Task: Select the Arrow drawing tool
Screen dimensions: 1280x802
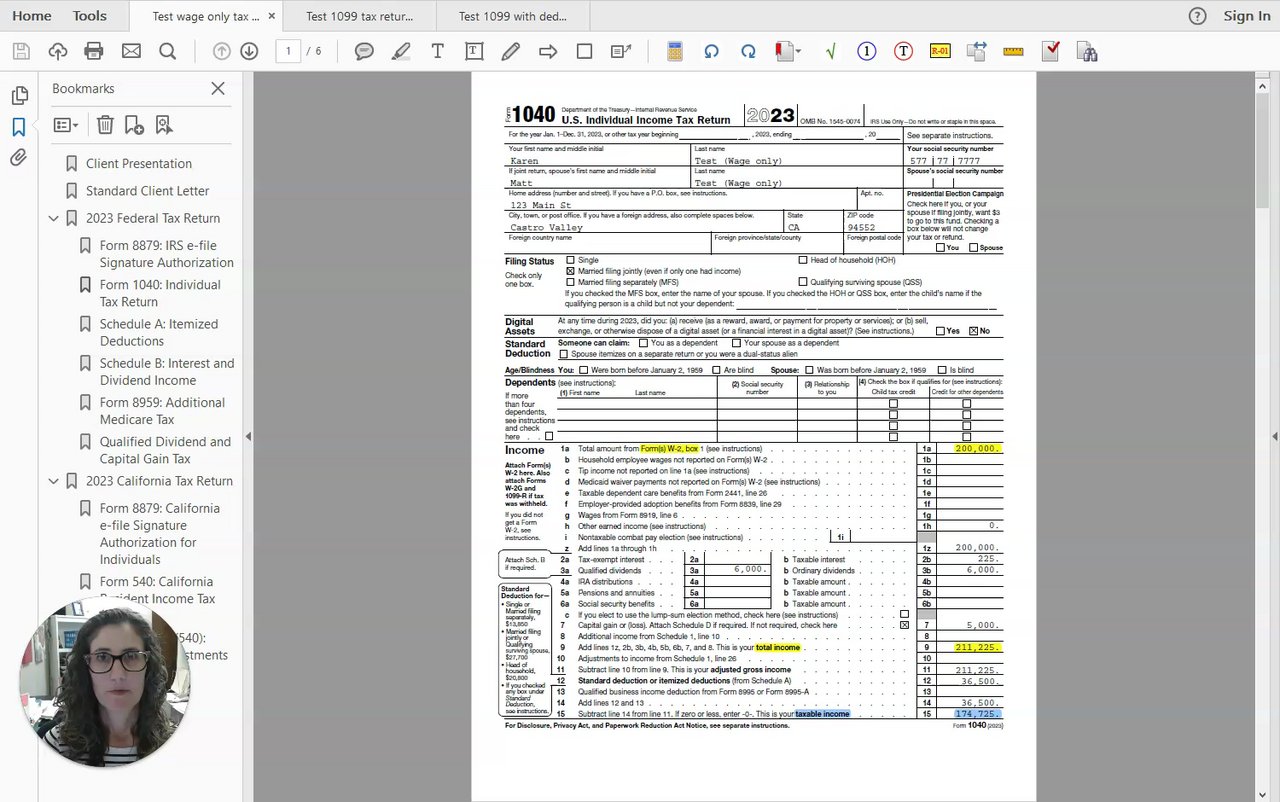Action: point(548,51)
